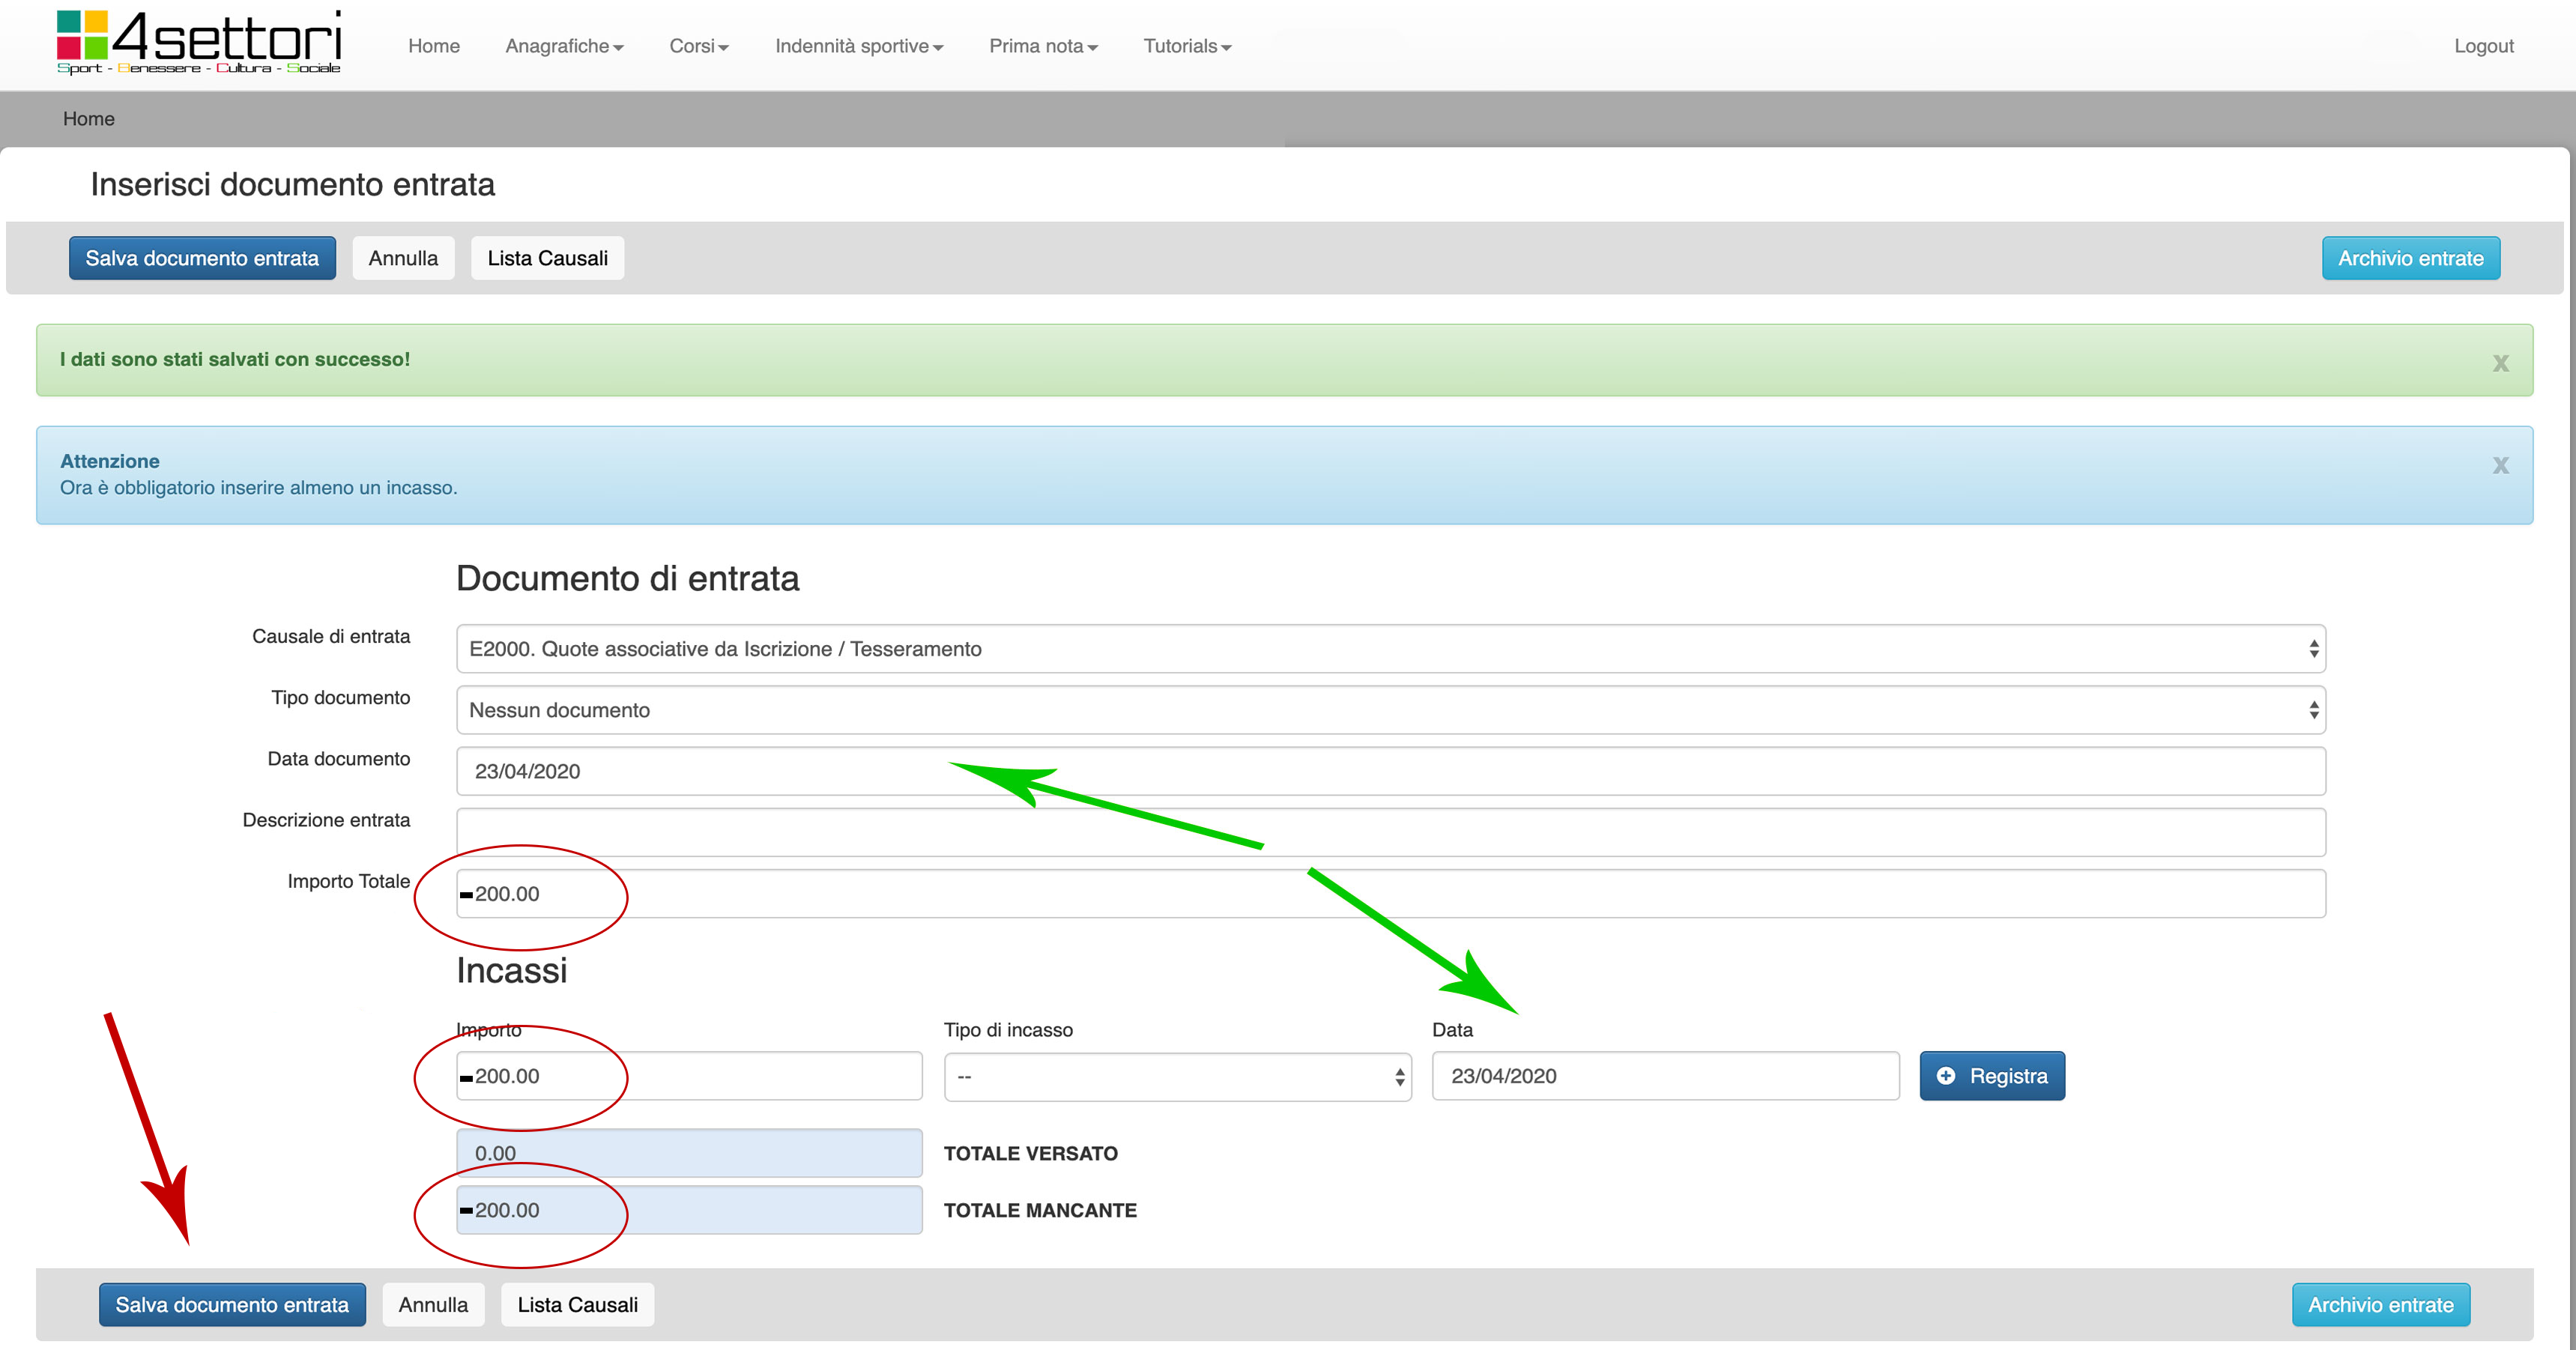Screen dimensions: 2576x1350
Task: Click the 4settori logo
Action: [x=198, y=42]
